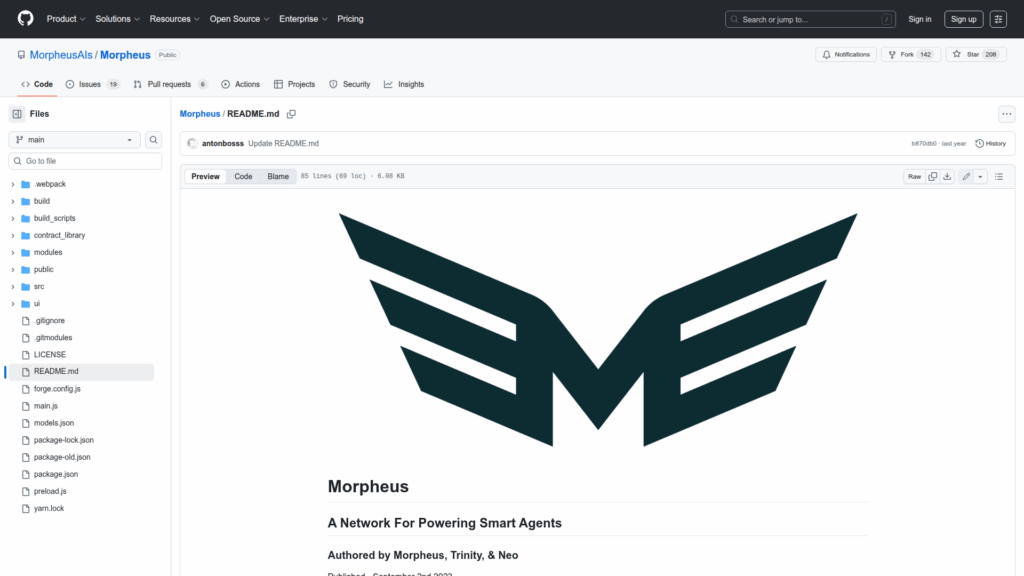Expand the .webpack folder chevron
Image resolution: width=1024 pixels, height=576 pixels.
tap(13, 184)
